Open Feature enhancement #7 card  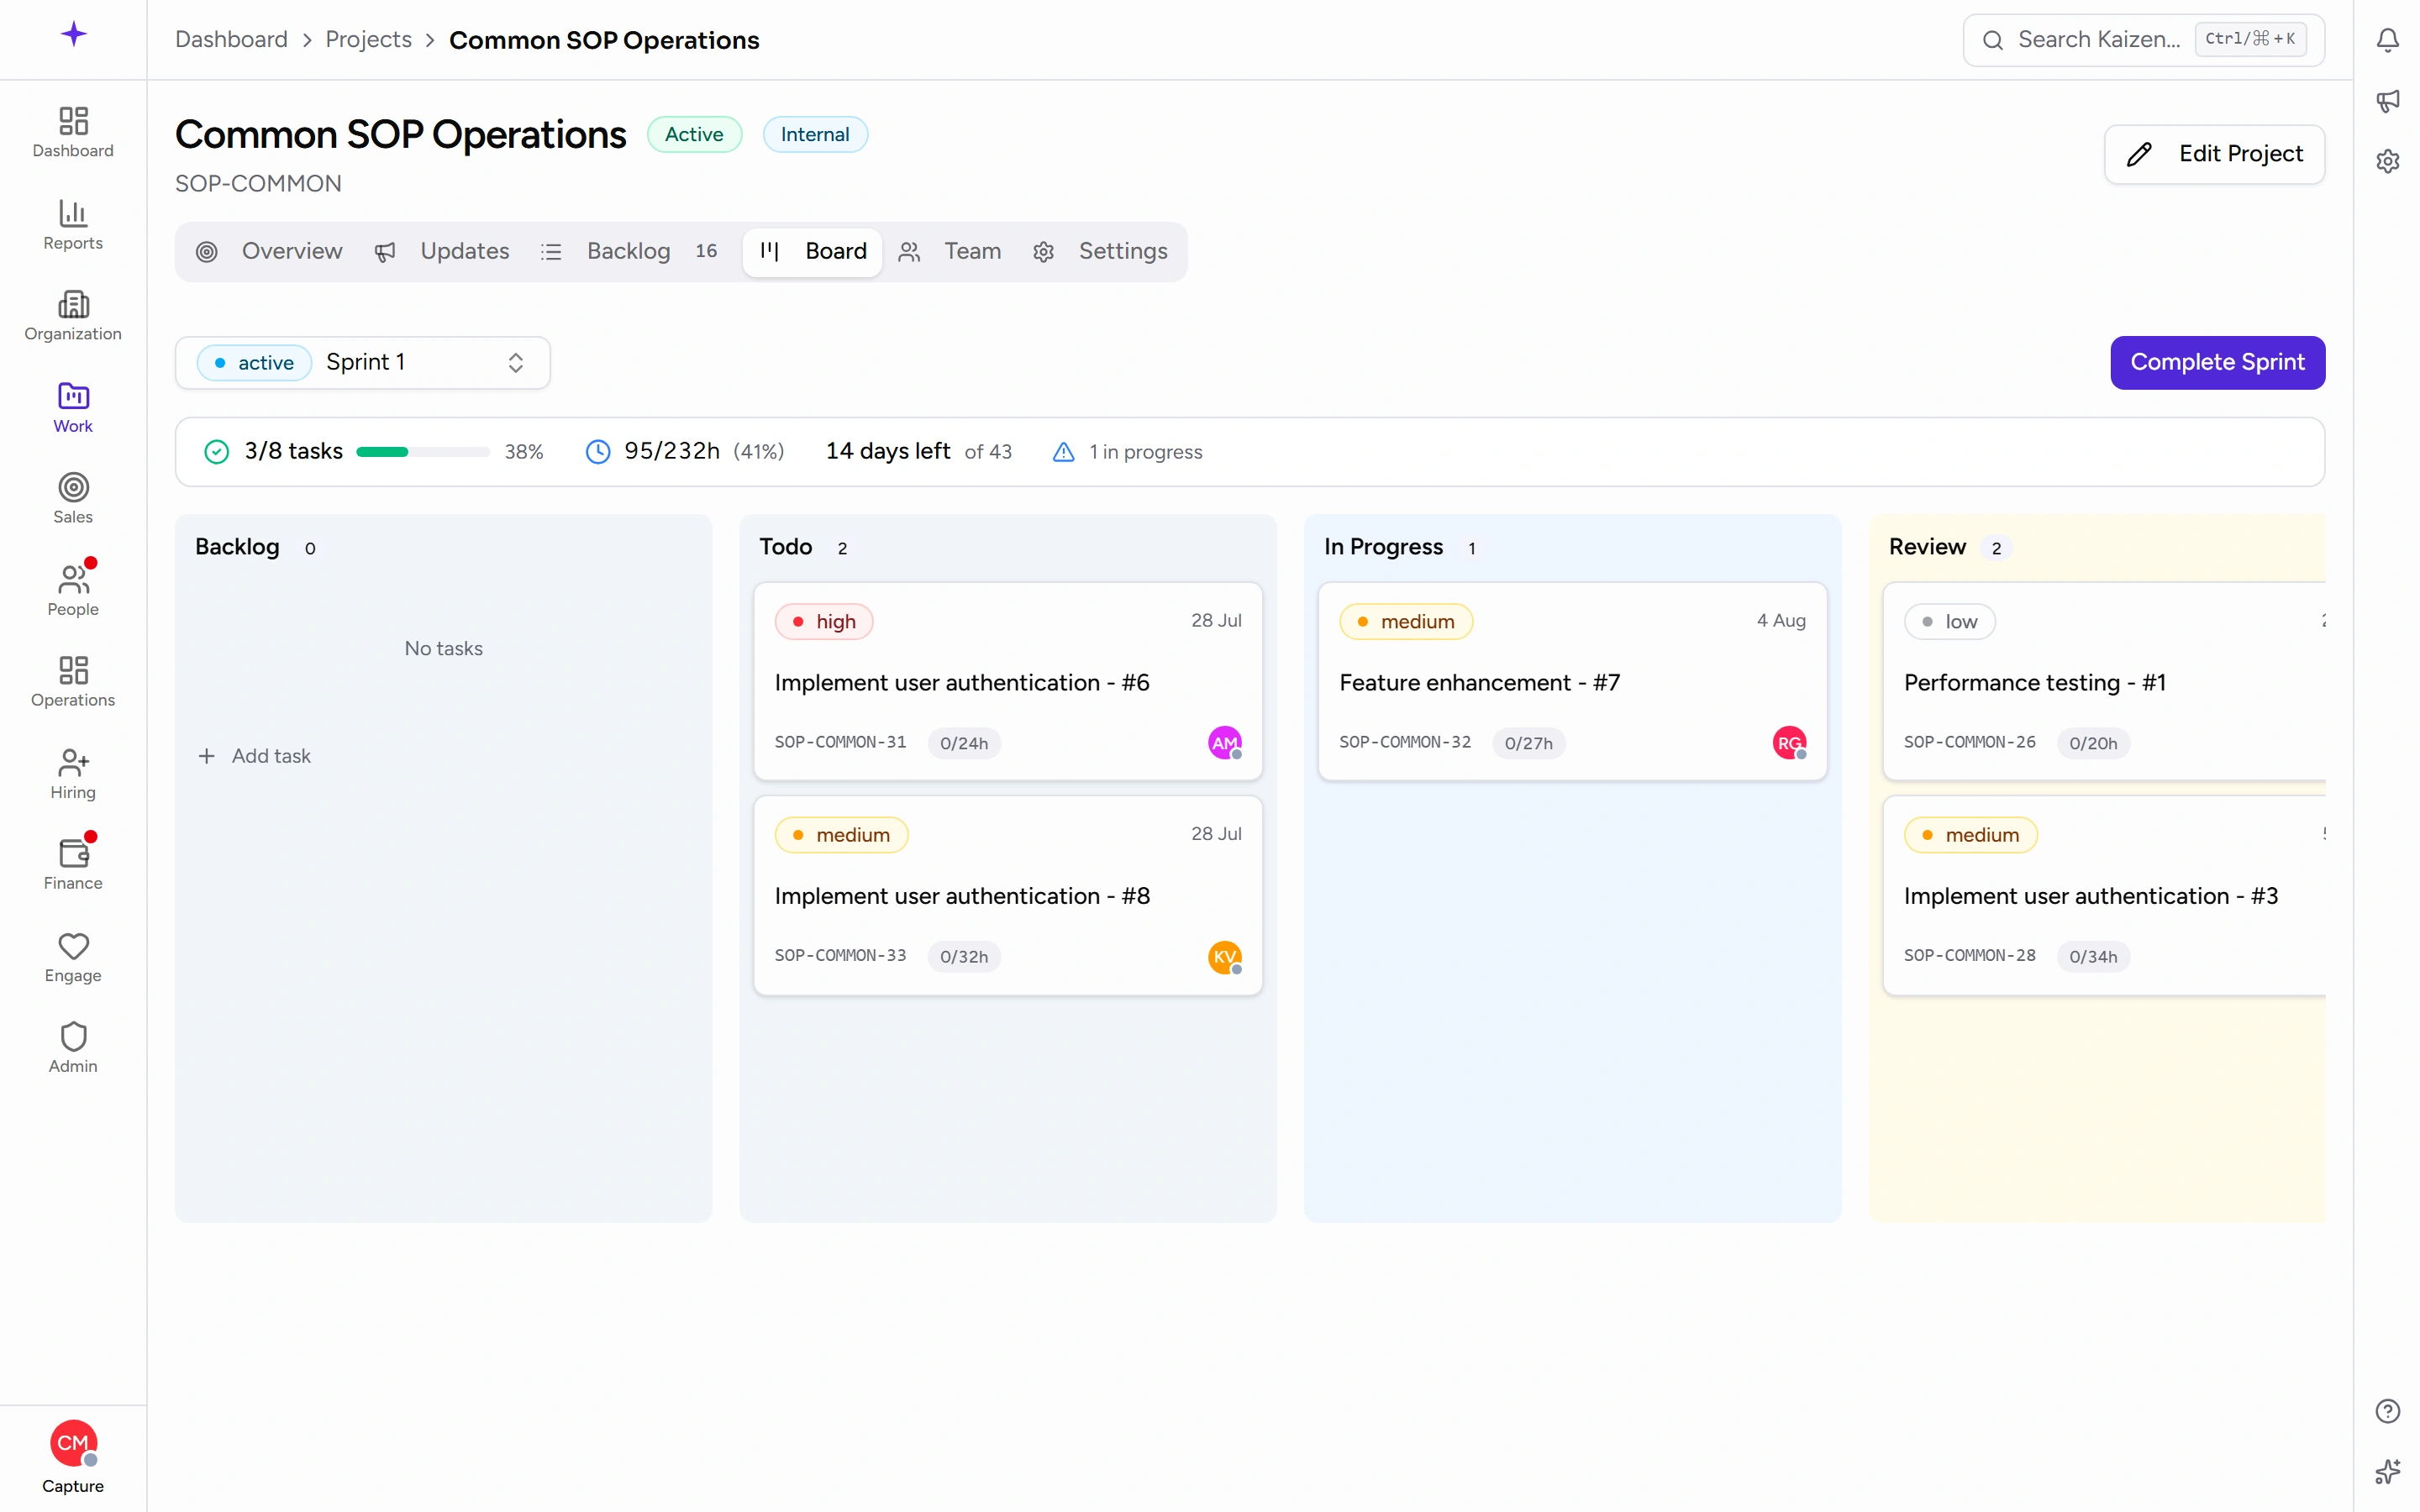click(1572, 682)
